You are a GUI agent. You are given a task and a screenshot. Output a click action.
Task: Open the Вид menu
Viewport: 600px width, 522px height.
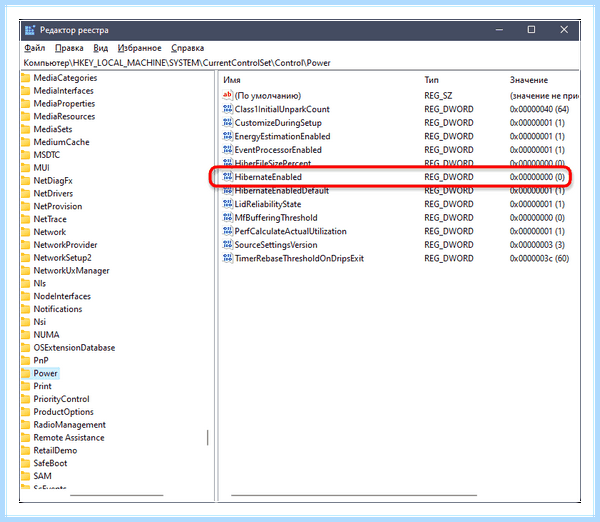[100, 48]
